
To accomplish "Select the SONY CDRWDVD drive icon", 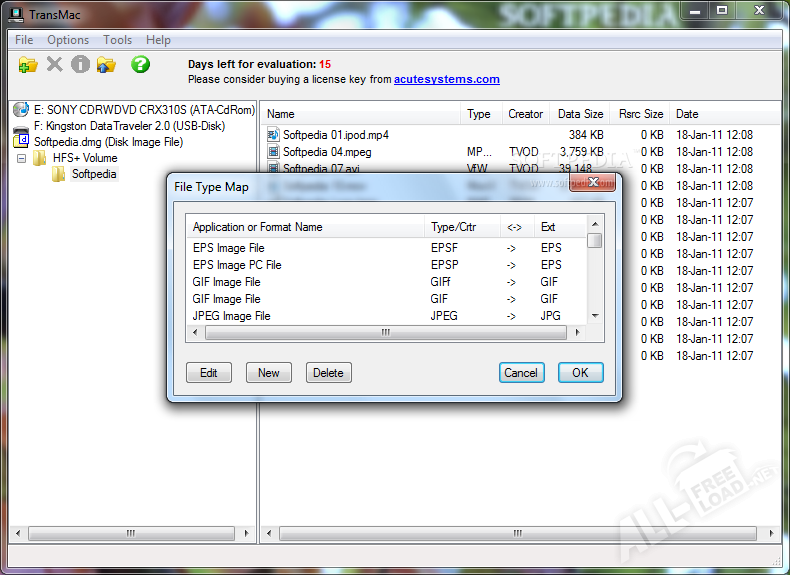I will (21, 110).
